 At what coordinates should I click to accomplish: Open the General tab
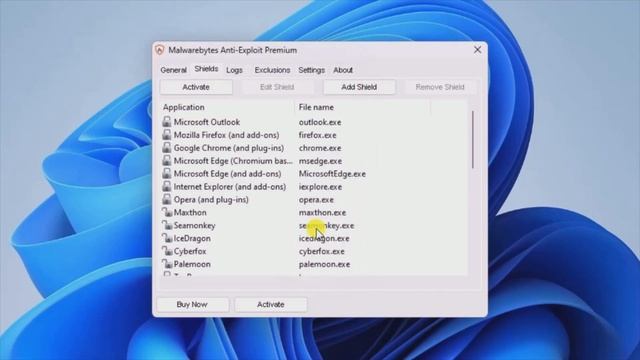click(x=173, y=70)
